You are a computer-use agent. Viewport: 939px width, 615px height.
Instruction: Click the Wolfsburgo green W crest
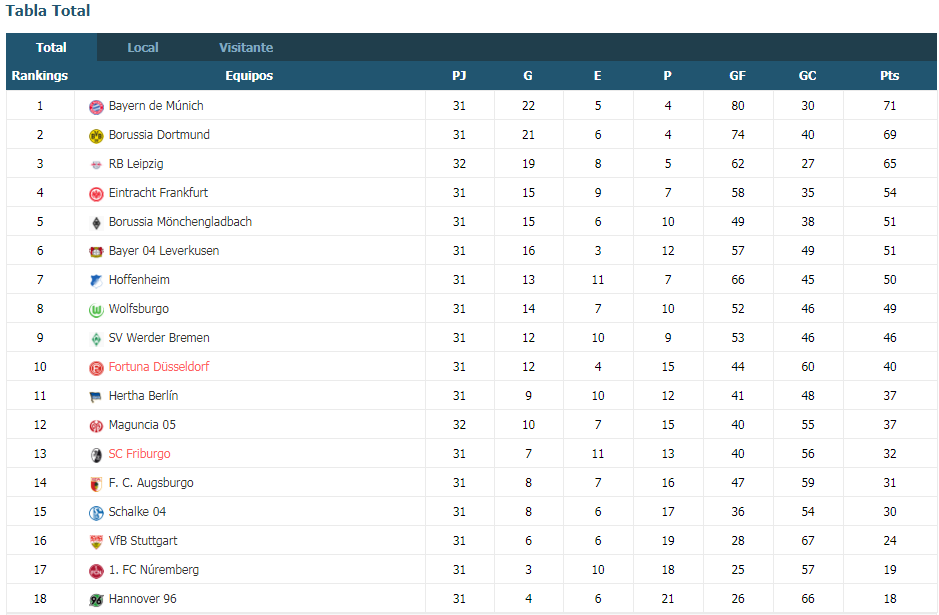click(96, 310)
